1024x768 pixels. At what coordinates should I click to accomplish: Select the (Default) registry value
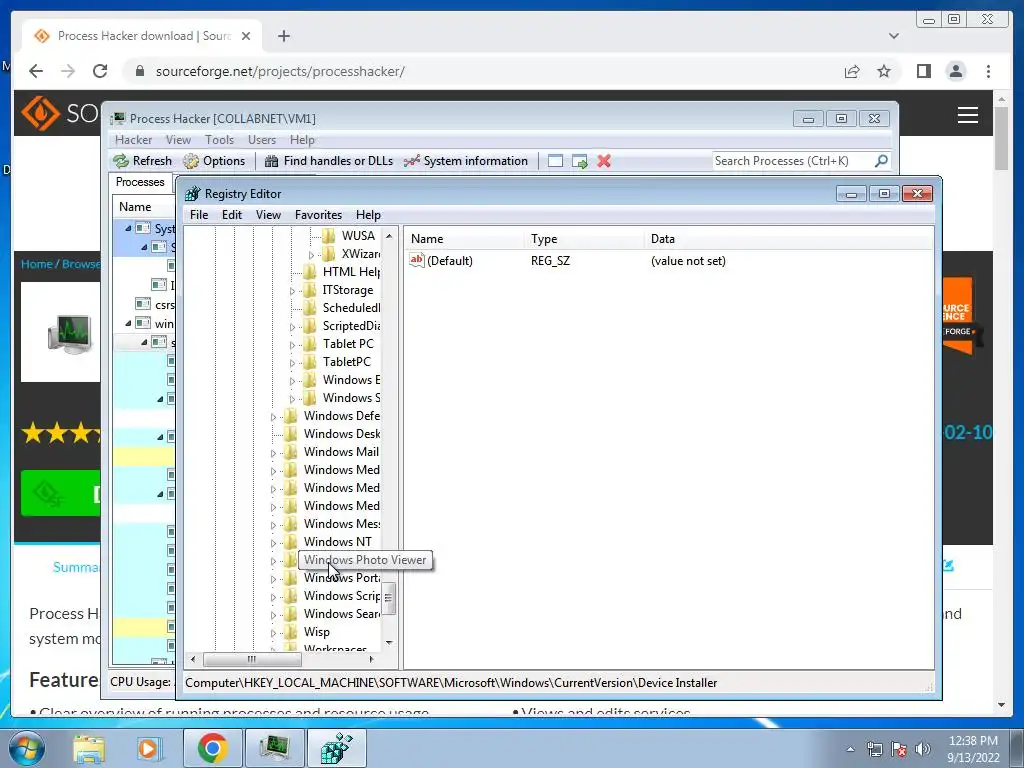pyautogui.click(x=449, y=261)
